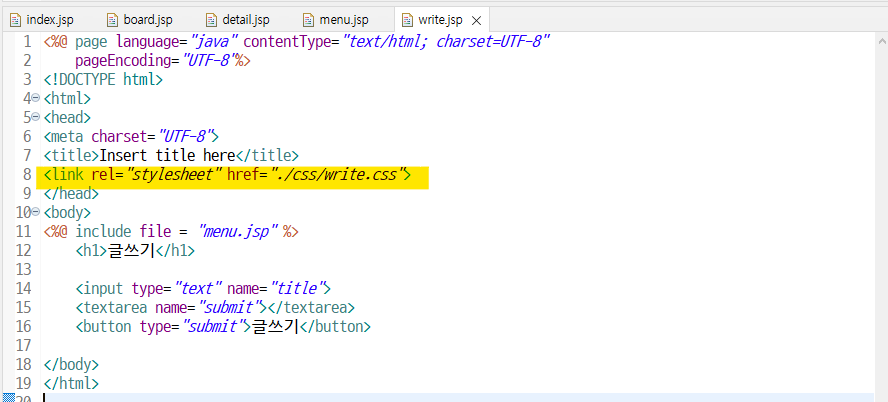Click "./css/write.css" href value
This screenshot has width=888, height=402.
(336, 174)
